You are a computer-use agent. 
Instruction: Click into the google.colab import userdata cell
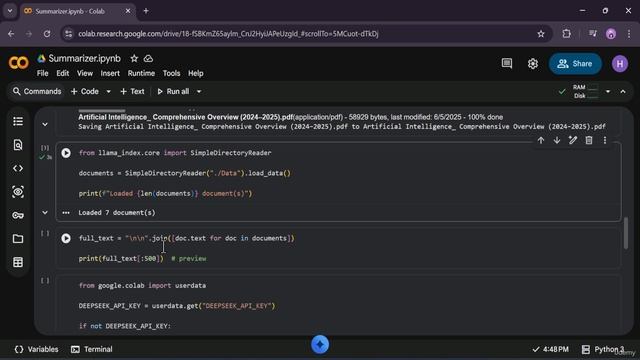point(339,305)
